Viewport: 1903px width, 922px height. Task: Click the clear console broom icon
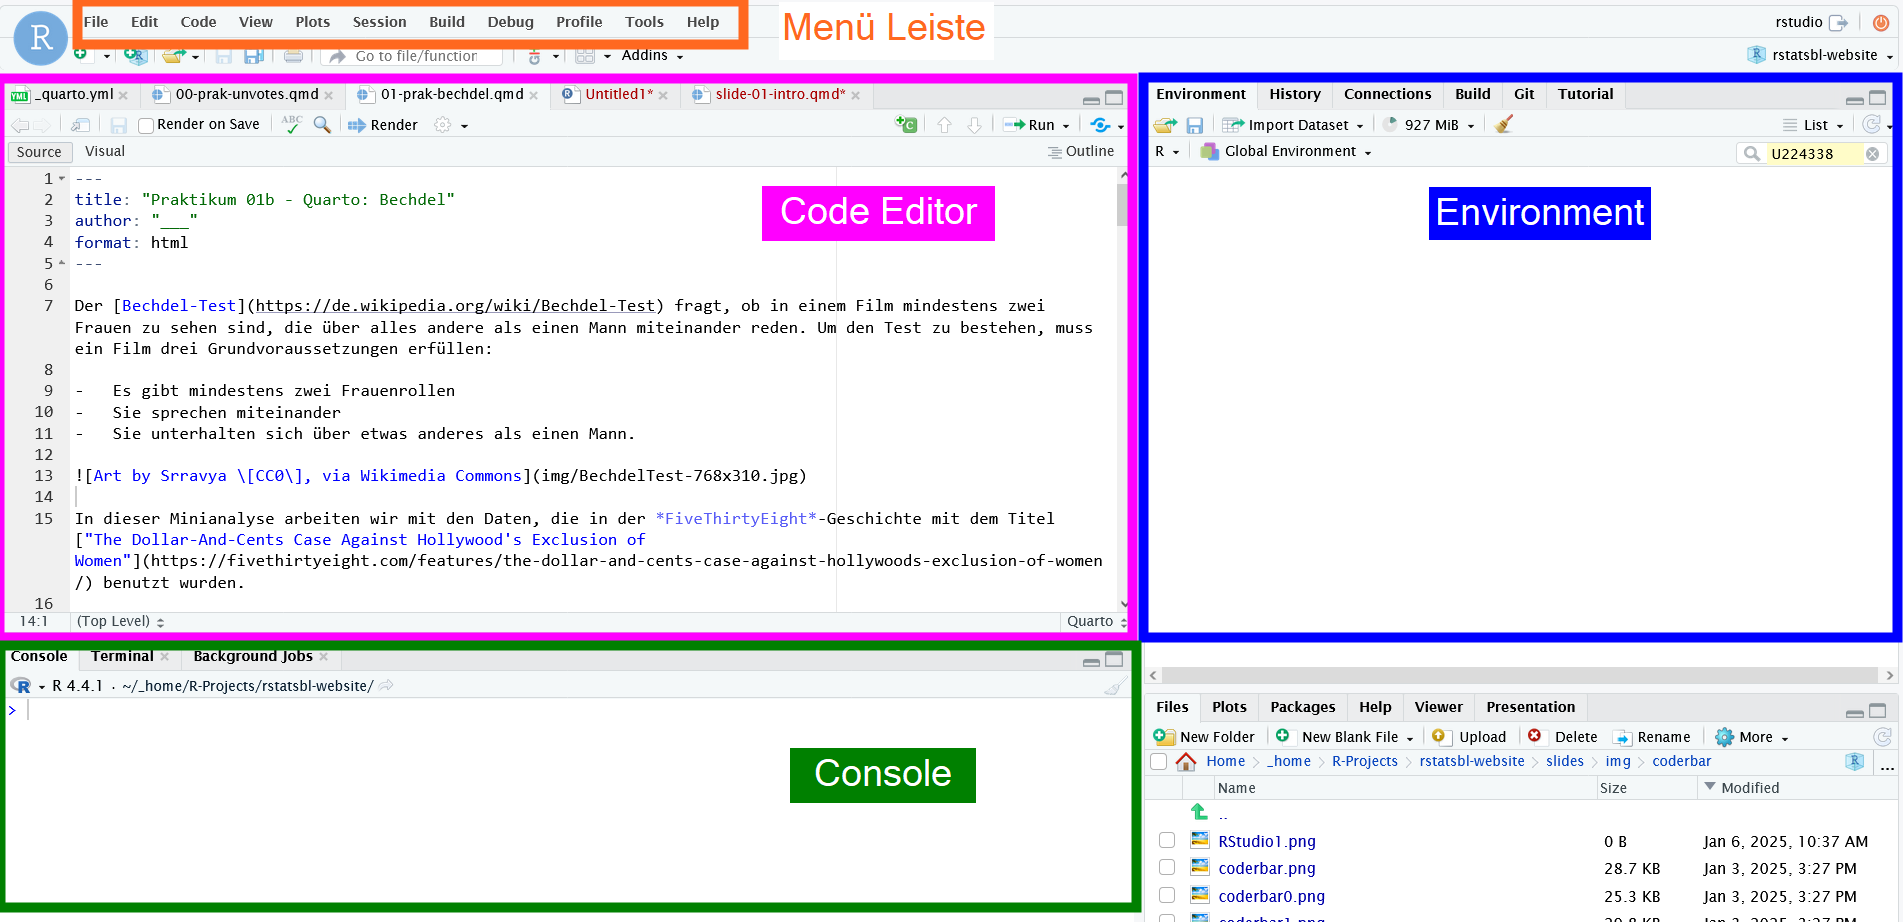point(1115,686)
